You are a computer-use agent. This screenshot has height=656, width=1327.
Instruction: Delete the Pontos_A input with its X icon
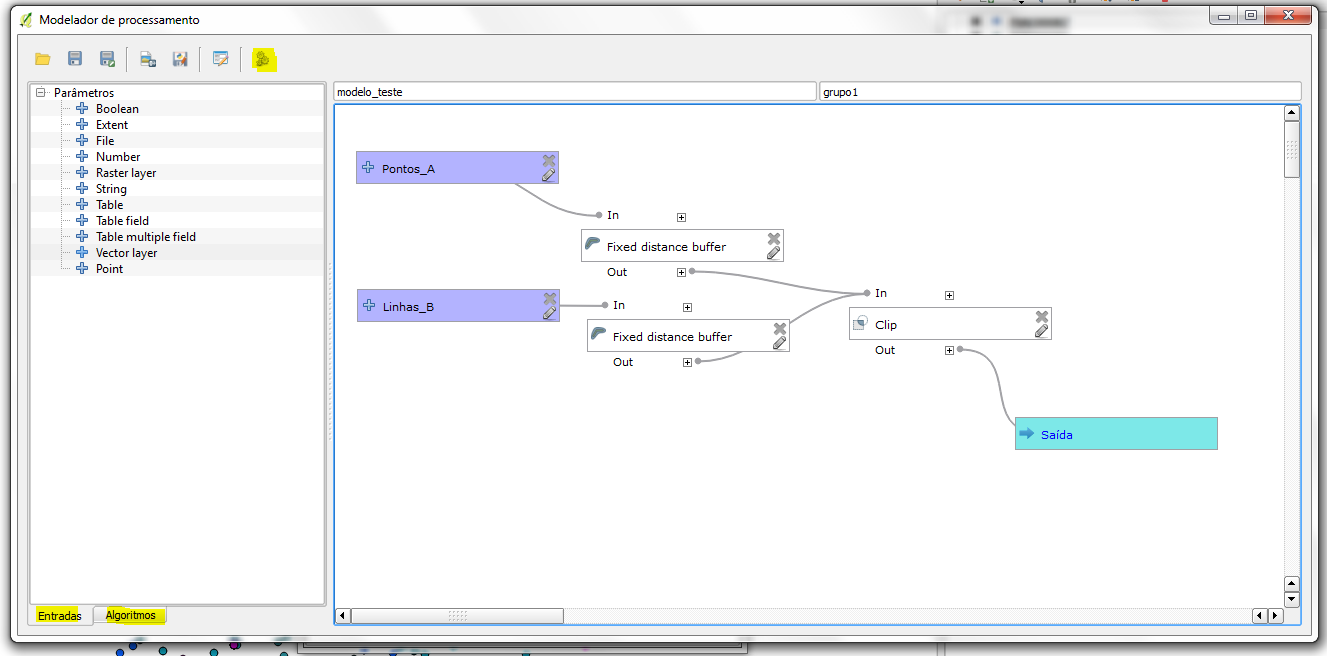pos(549,160)
